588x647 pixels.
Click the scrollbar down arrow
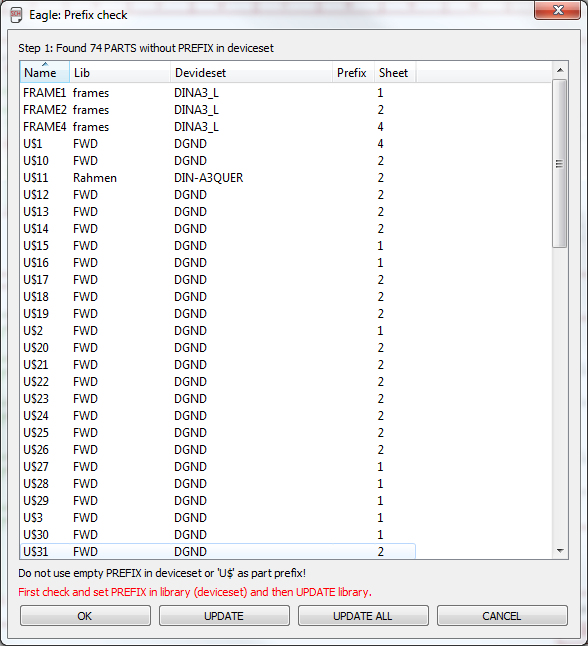(x=560, y=550)
